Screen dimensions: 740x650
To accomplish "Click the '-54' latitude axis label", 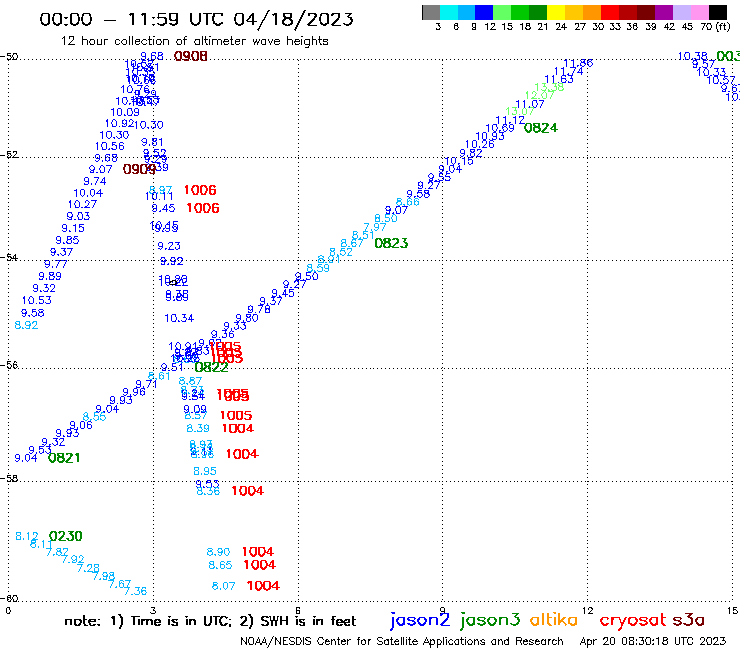I will coord(9,257).
